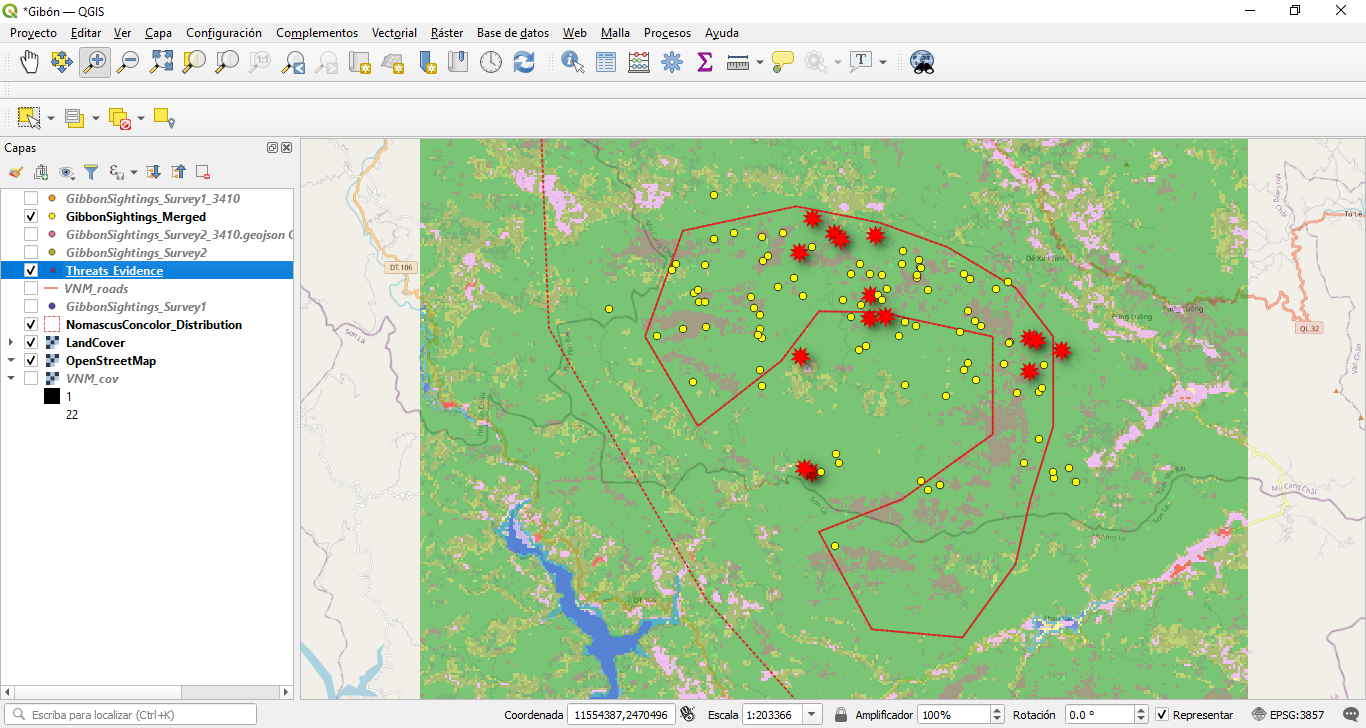This screenshot has height=728, width=1366.
Task: Open the statistical summary sigma icon
Action: point(704,62)
